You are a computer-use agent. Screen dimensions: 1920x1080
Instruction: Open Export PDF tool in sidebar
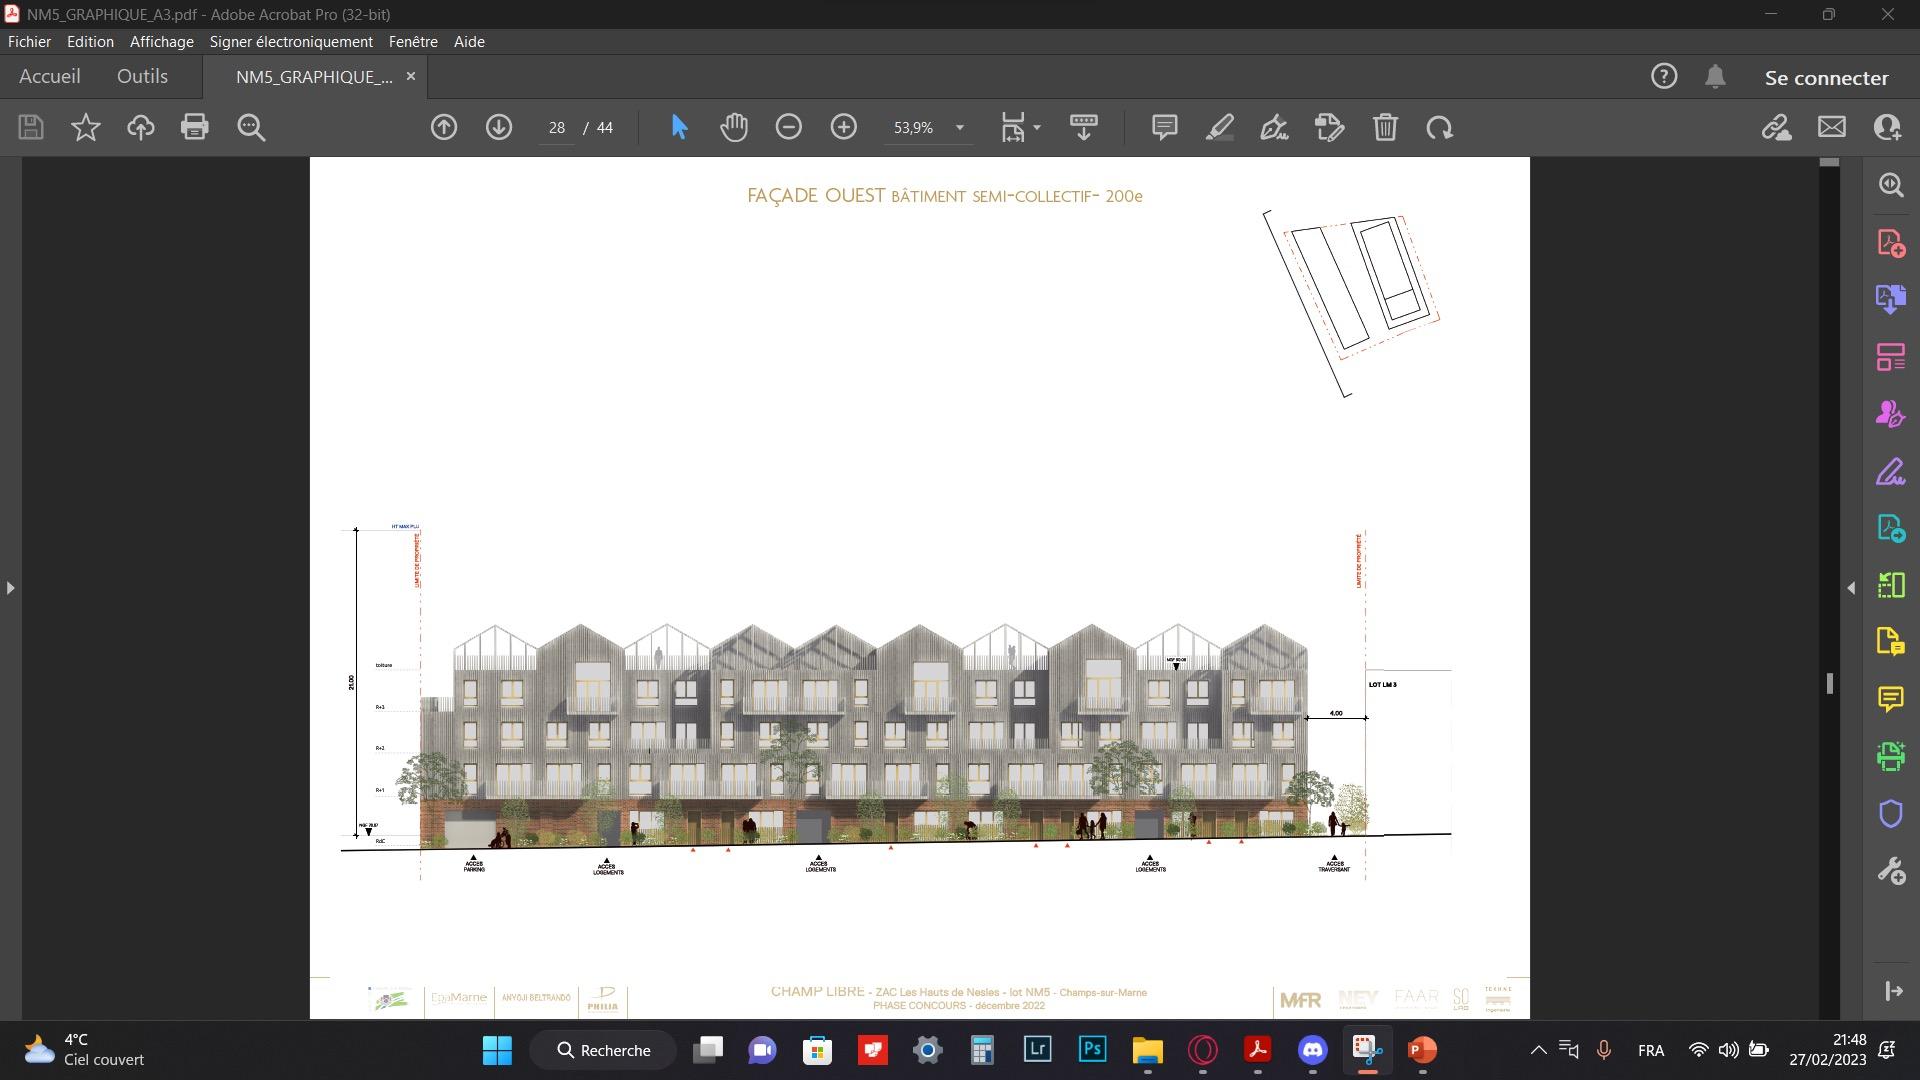click(1891, 528)
